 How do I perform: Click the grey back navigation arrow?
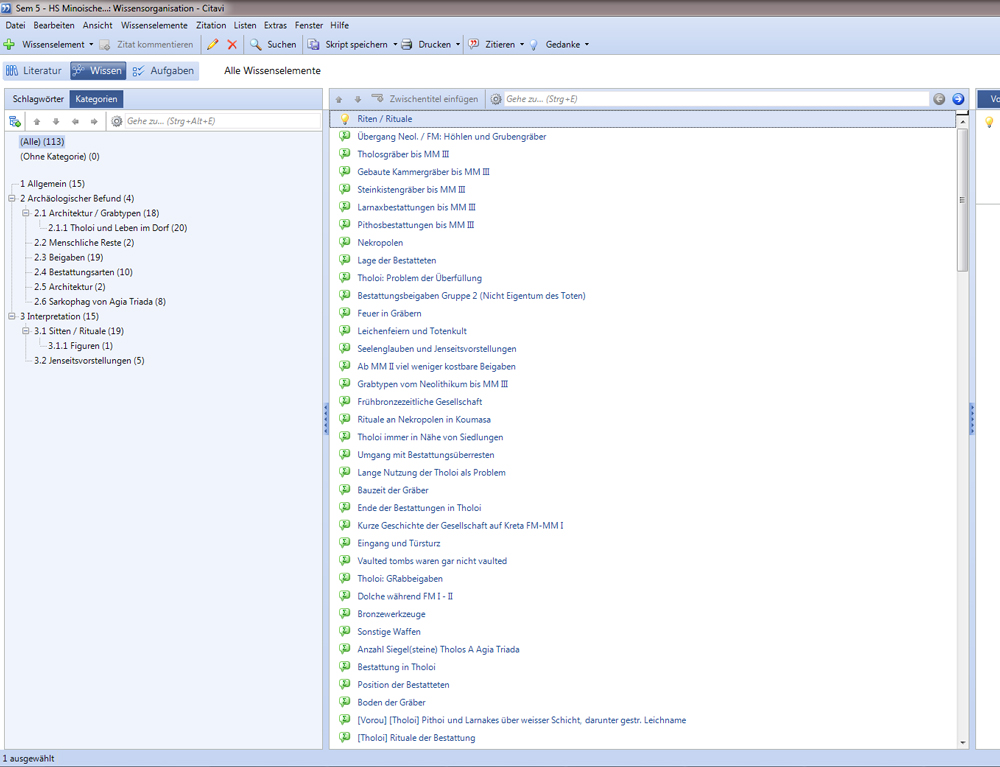pyautogui.click(x=939, y=99)
